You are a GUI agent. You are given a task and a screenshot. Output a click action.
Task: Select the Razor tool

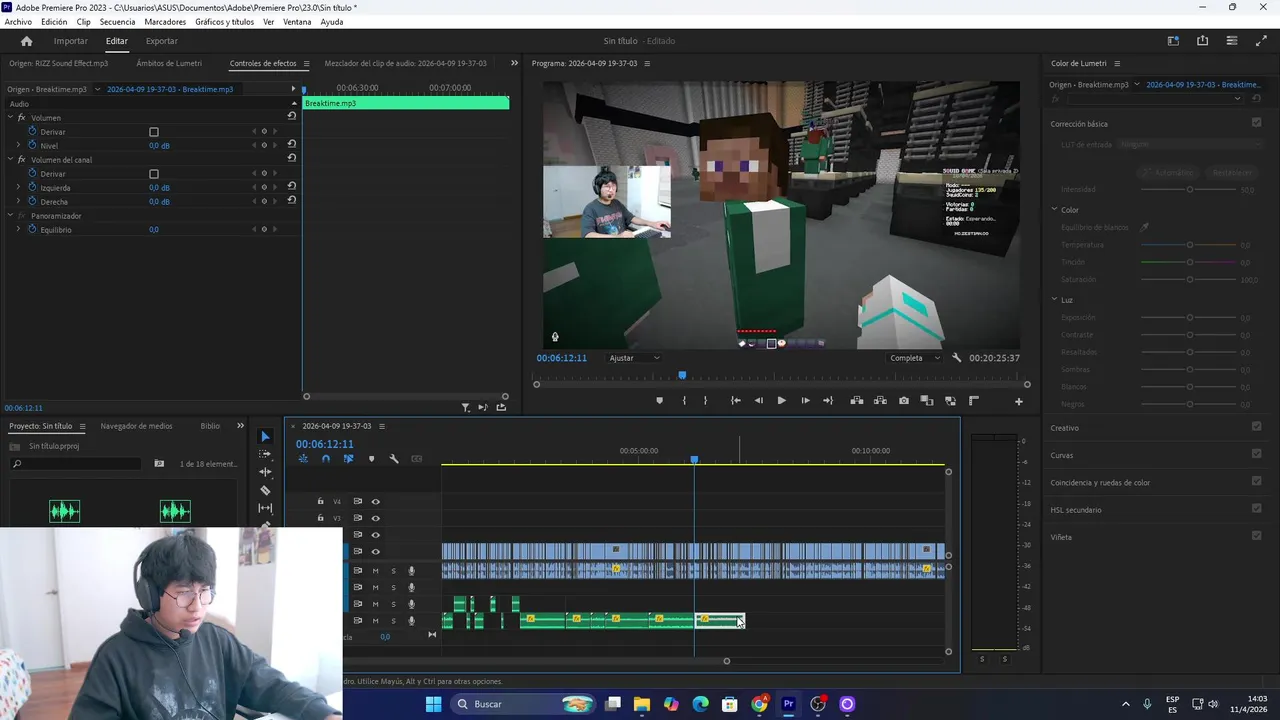pyautogui.click(x=265, y=490)
